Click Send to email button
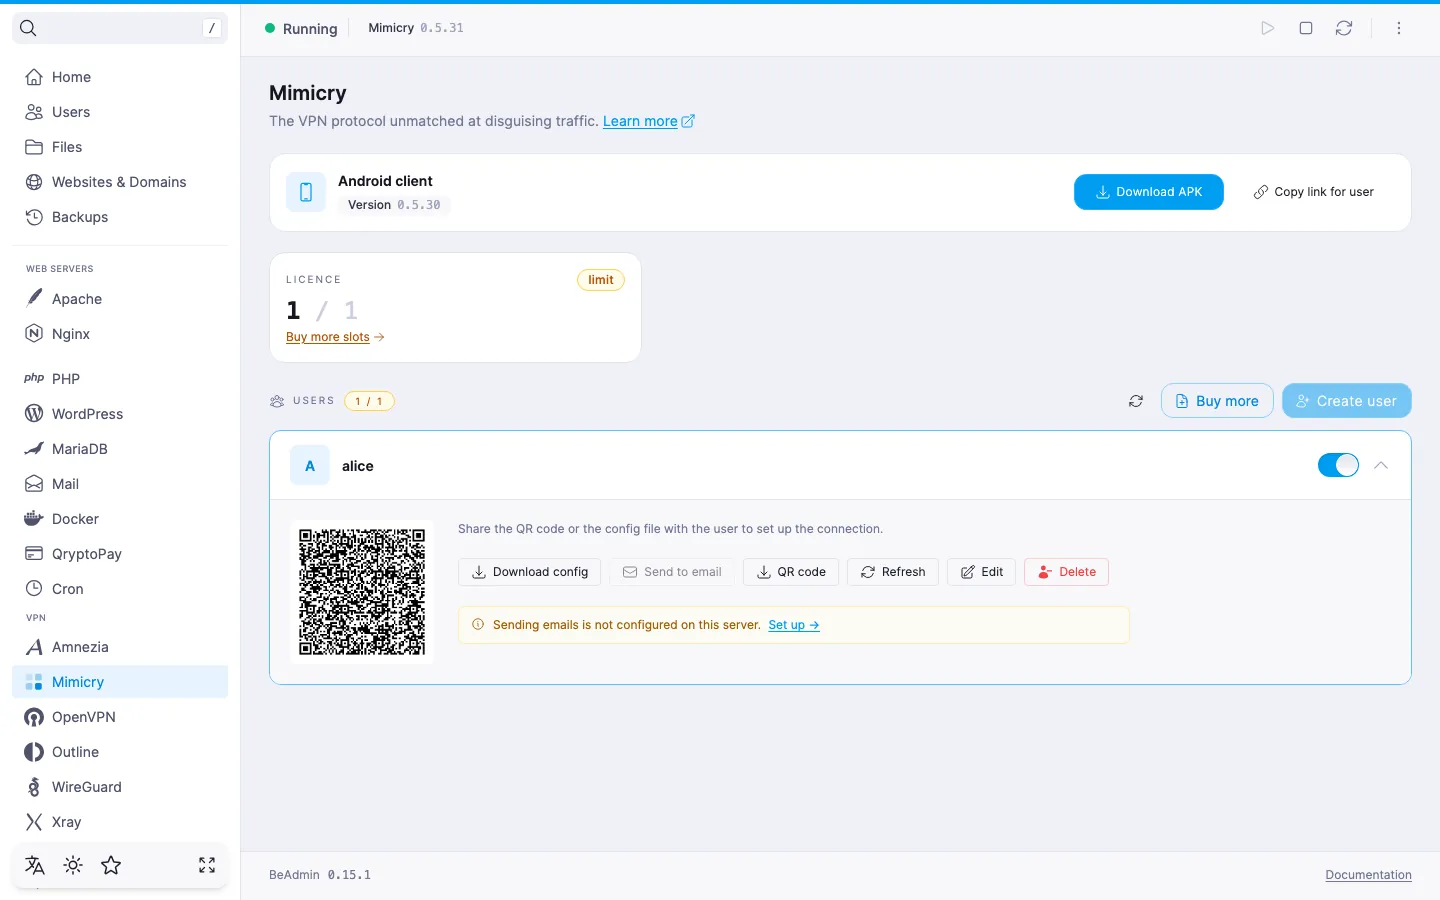The height and width of the screenshot is (900, 1440). (672, 572)
